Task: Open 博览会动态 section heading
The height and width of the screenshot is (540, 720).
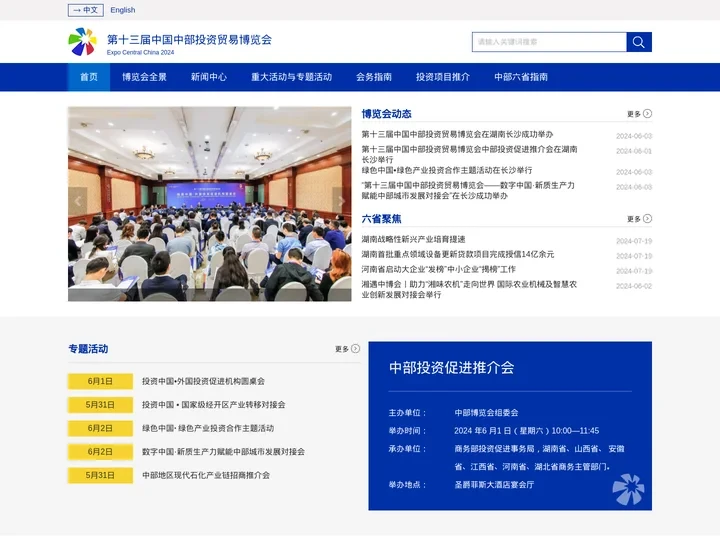Action: coord(386,114)
